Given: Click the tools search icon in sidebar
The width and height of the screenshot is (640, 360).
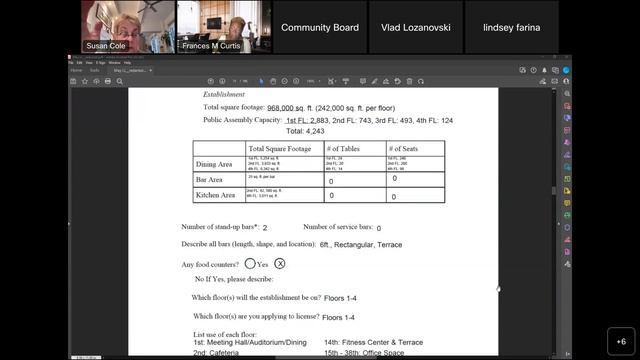Looking at the screenshot, I should point(567,93).
